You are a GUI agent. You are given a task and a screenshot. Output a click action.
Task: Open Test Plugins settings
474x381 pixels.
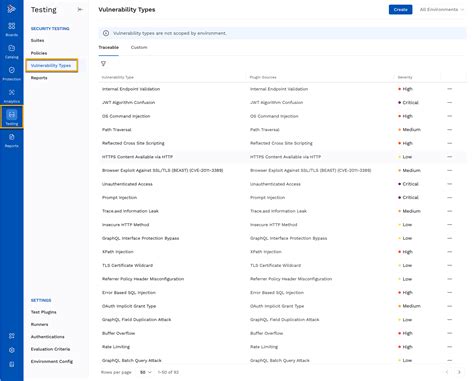(x=44, y=312)
